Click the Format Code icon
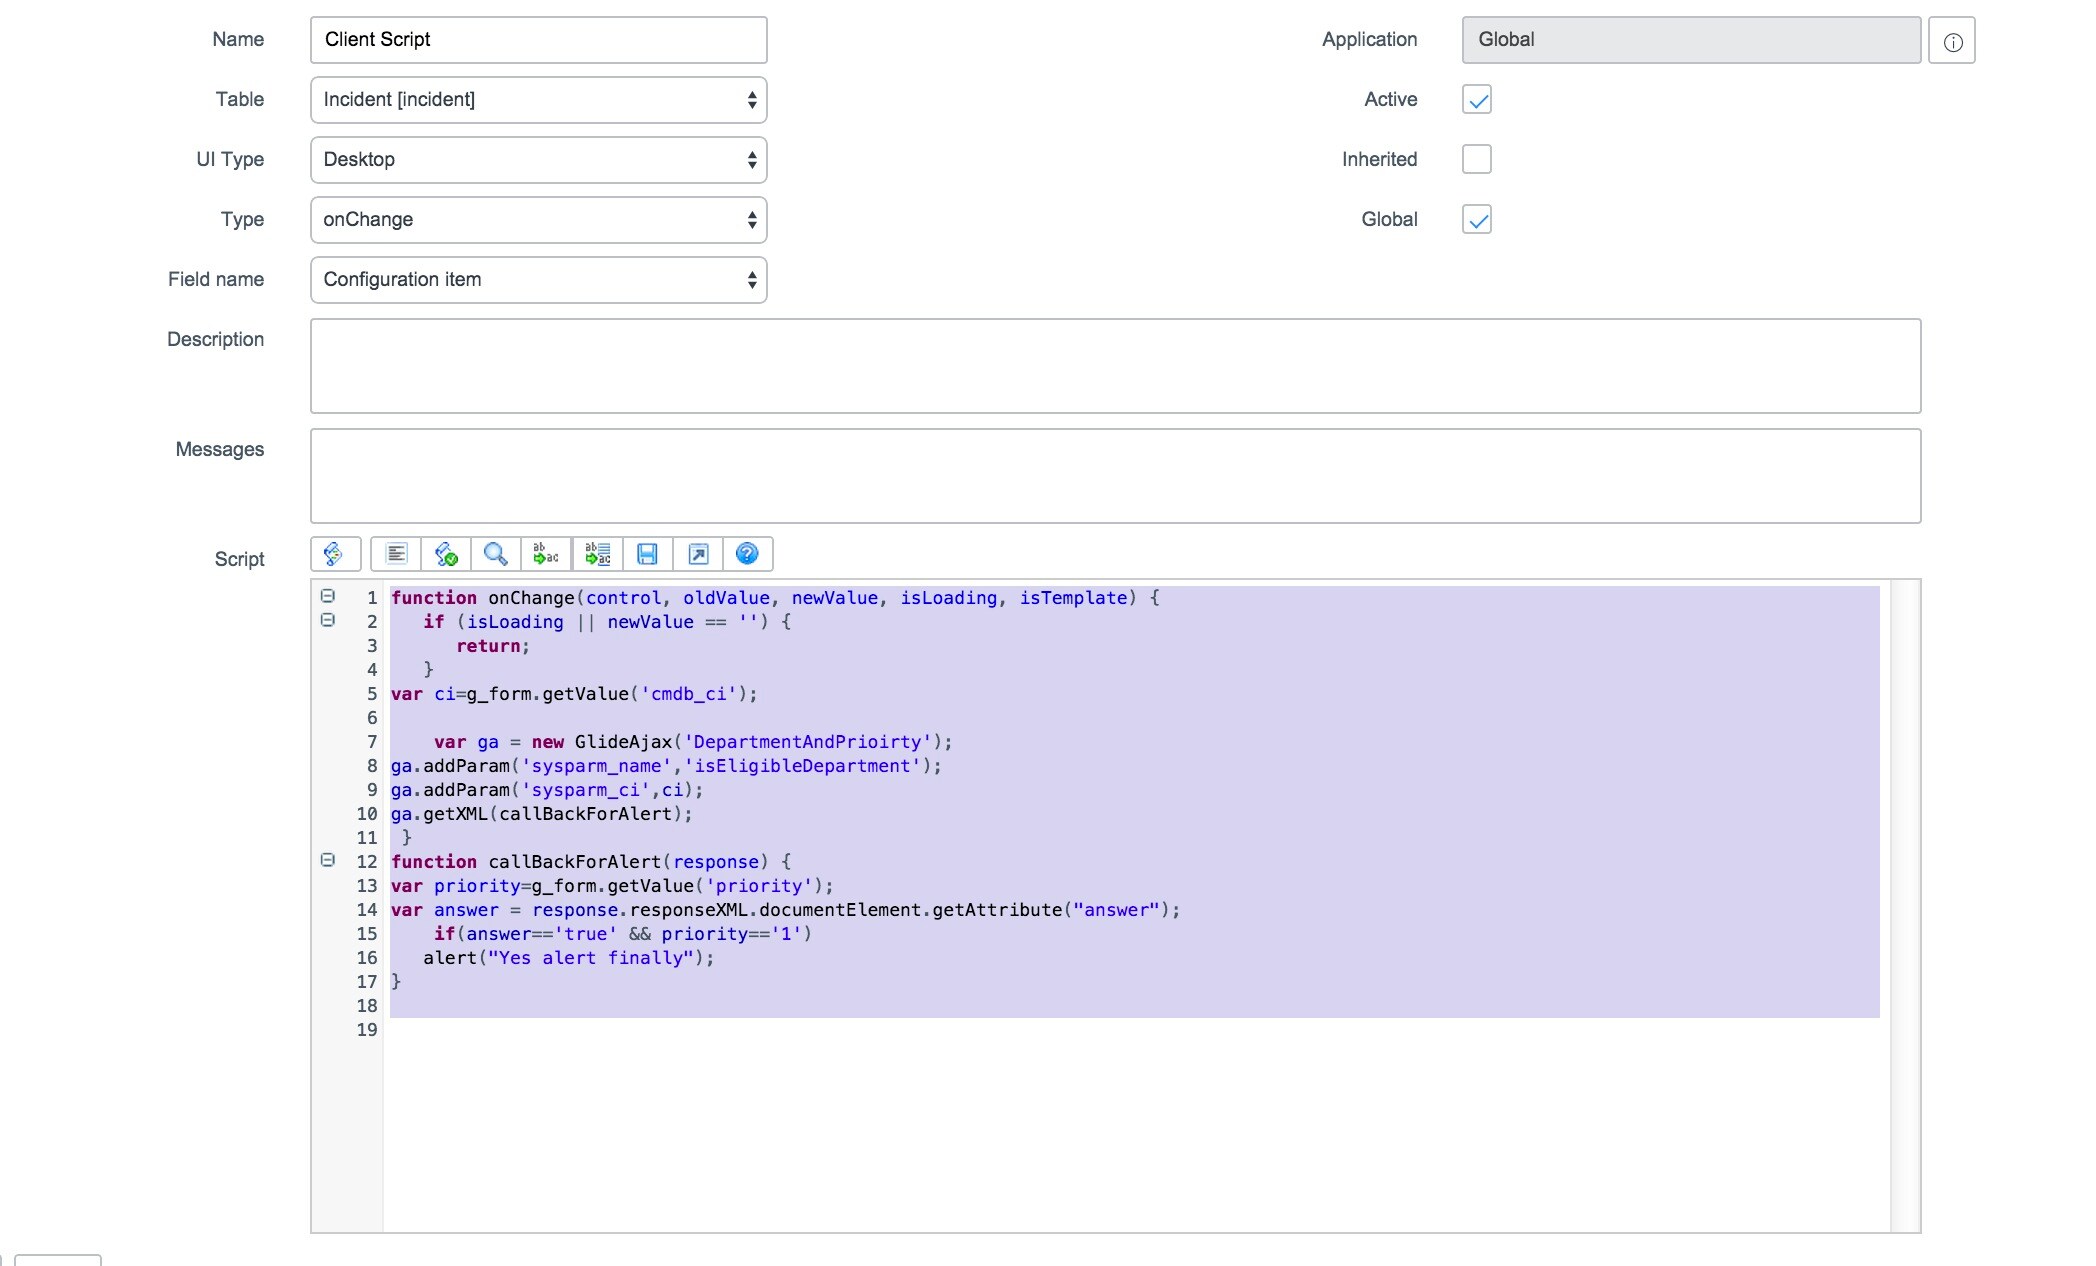Image resolution: width=2096 pixels, height=1266 pixels. 396,554
